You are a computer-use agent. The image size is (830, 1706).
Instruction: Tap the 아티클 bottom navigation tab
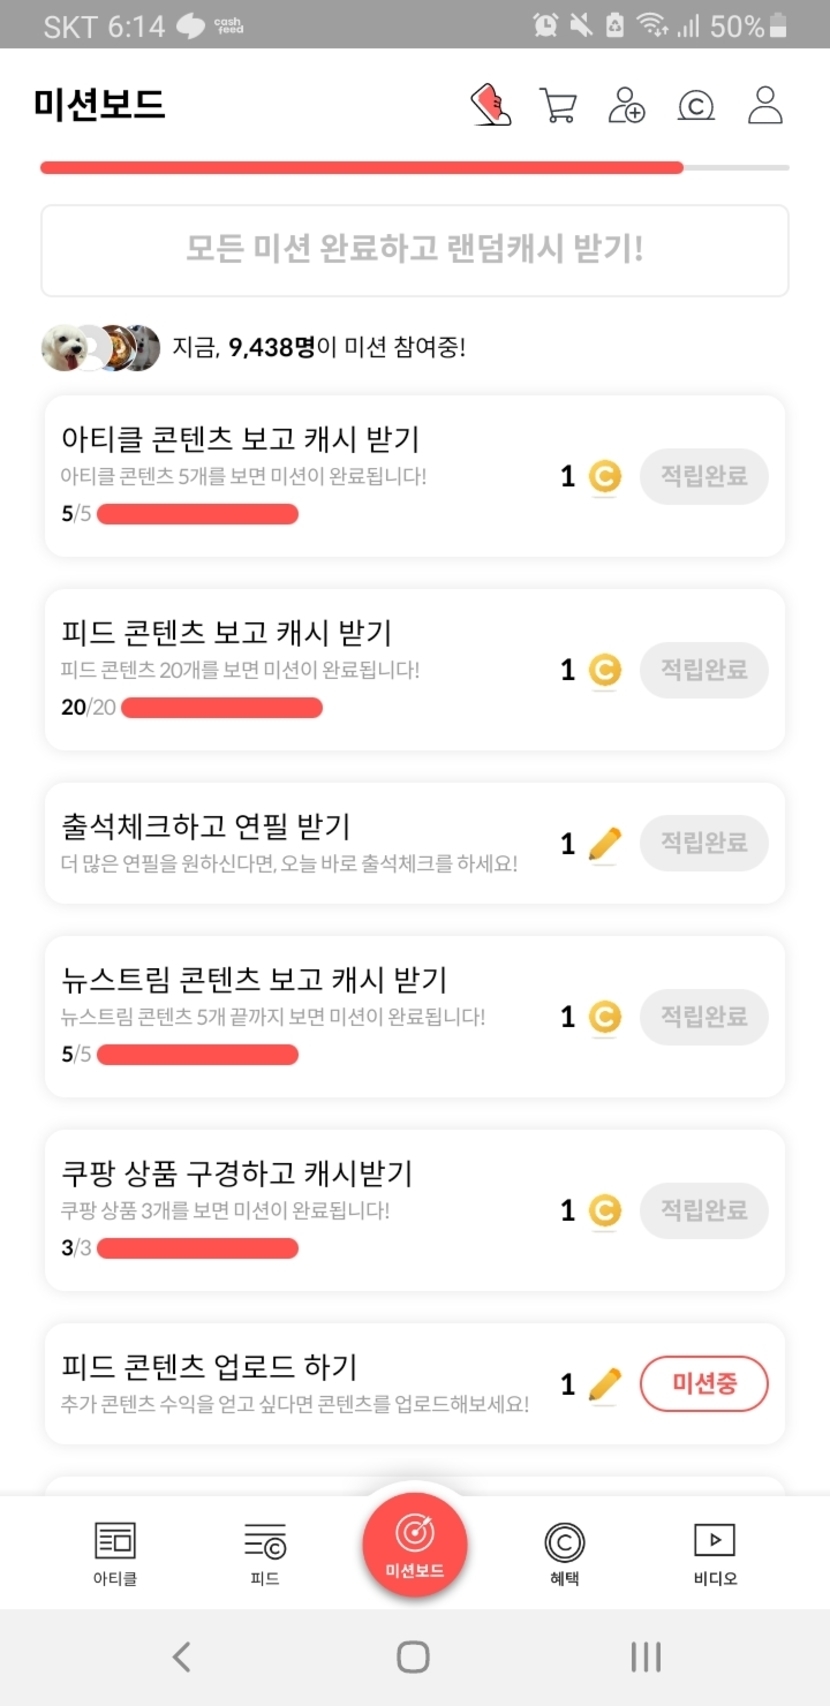[115, 1552]
